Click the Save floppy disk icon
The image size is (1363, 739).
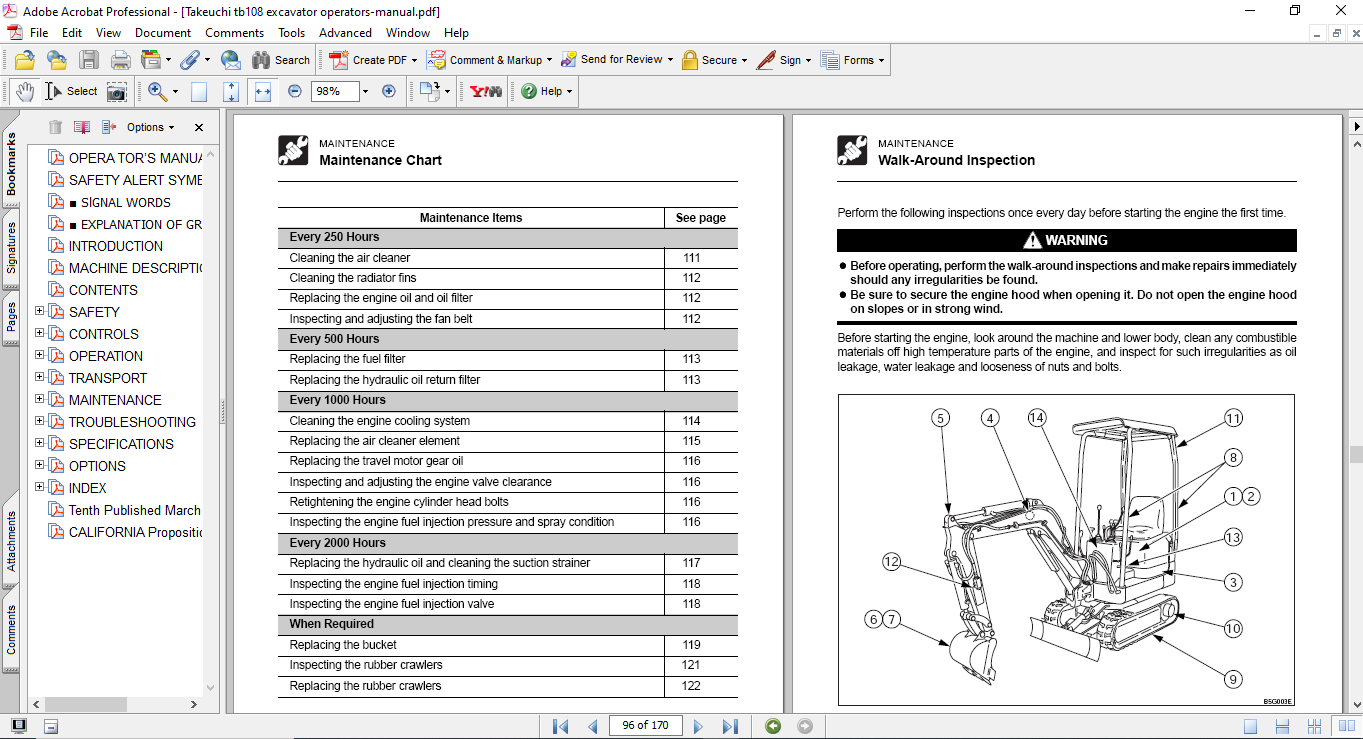pos(89,60)
